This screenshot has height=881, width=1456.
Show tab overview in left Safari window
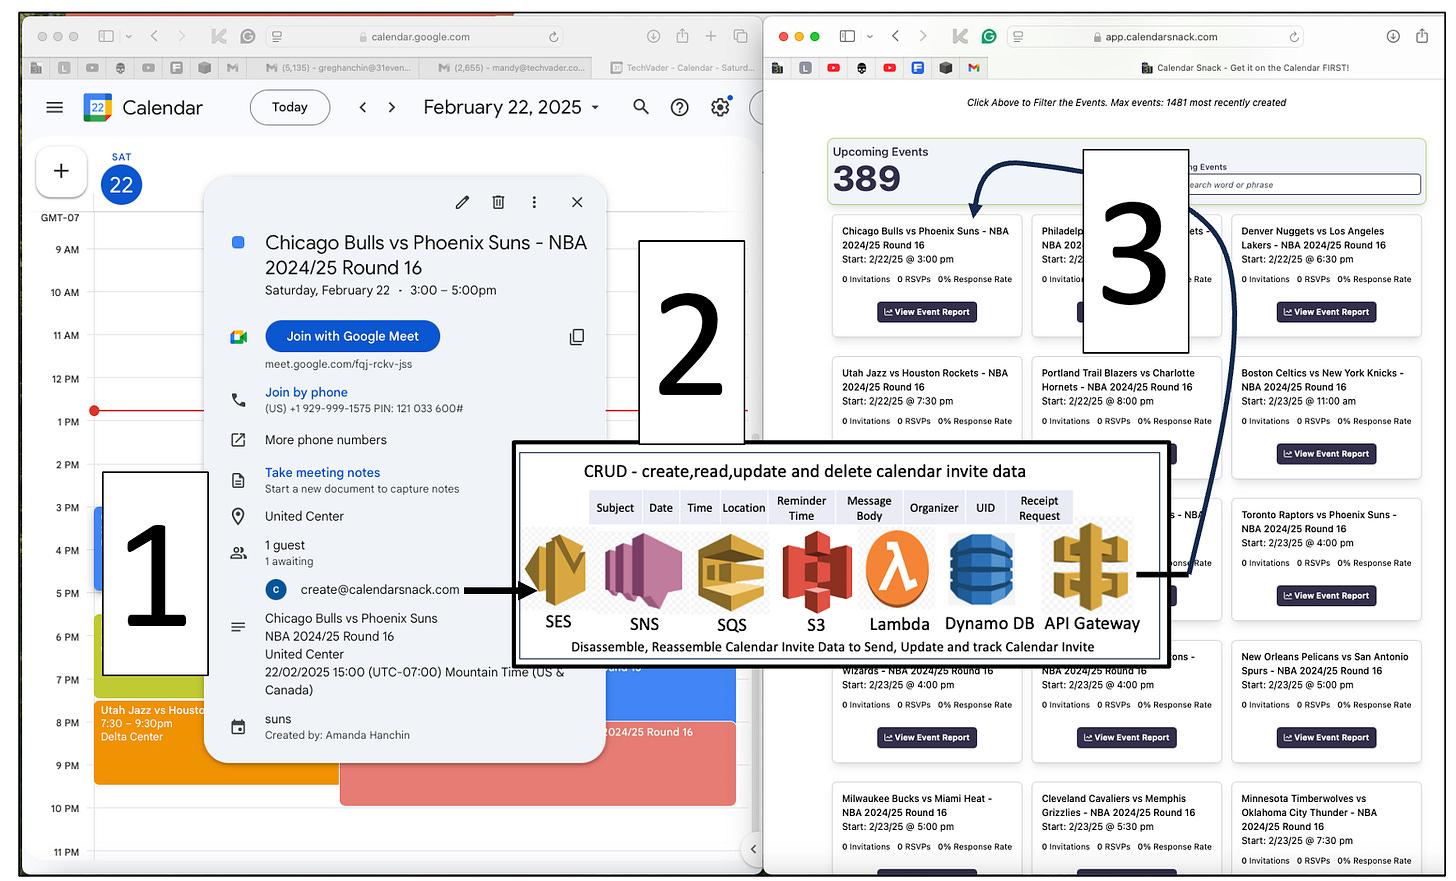coord(741,36)
